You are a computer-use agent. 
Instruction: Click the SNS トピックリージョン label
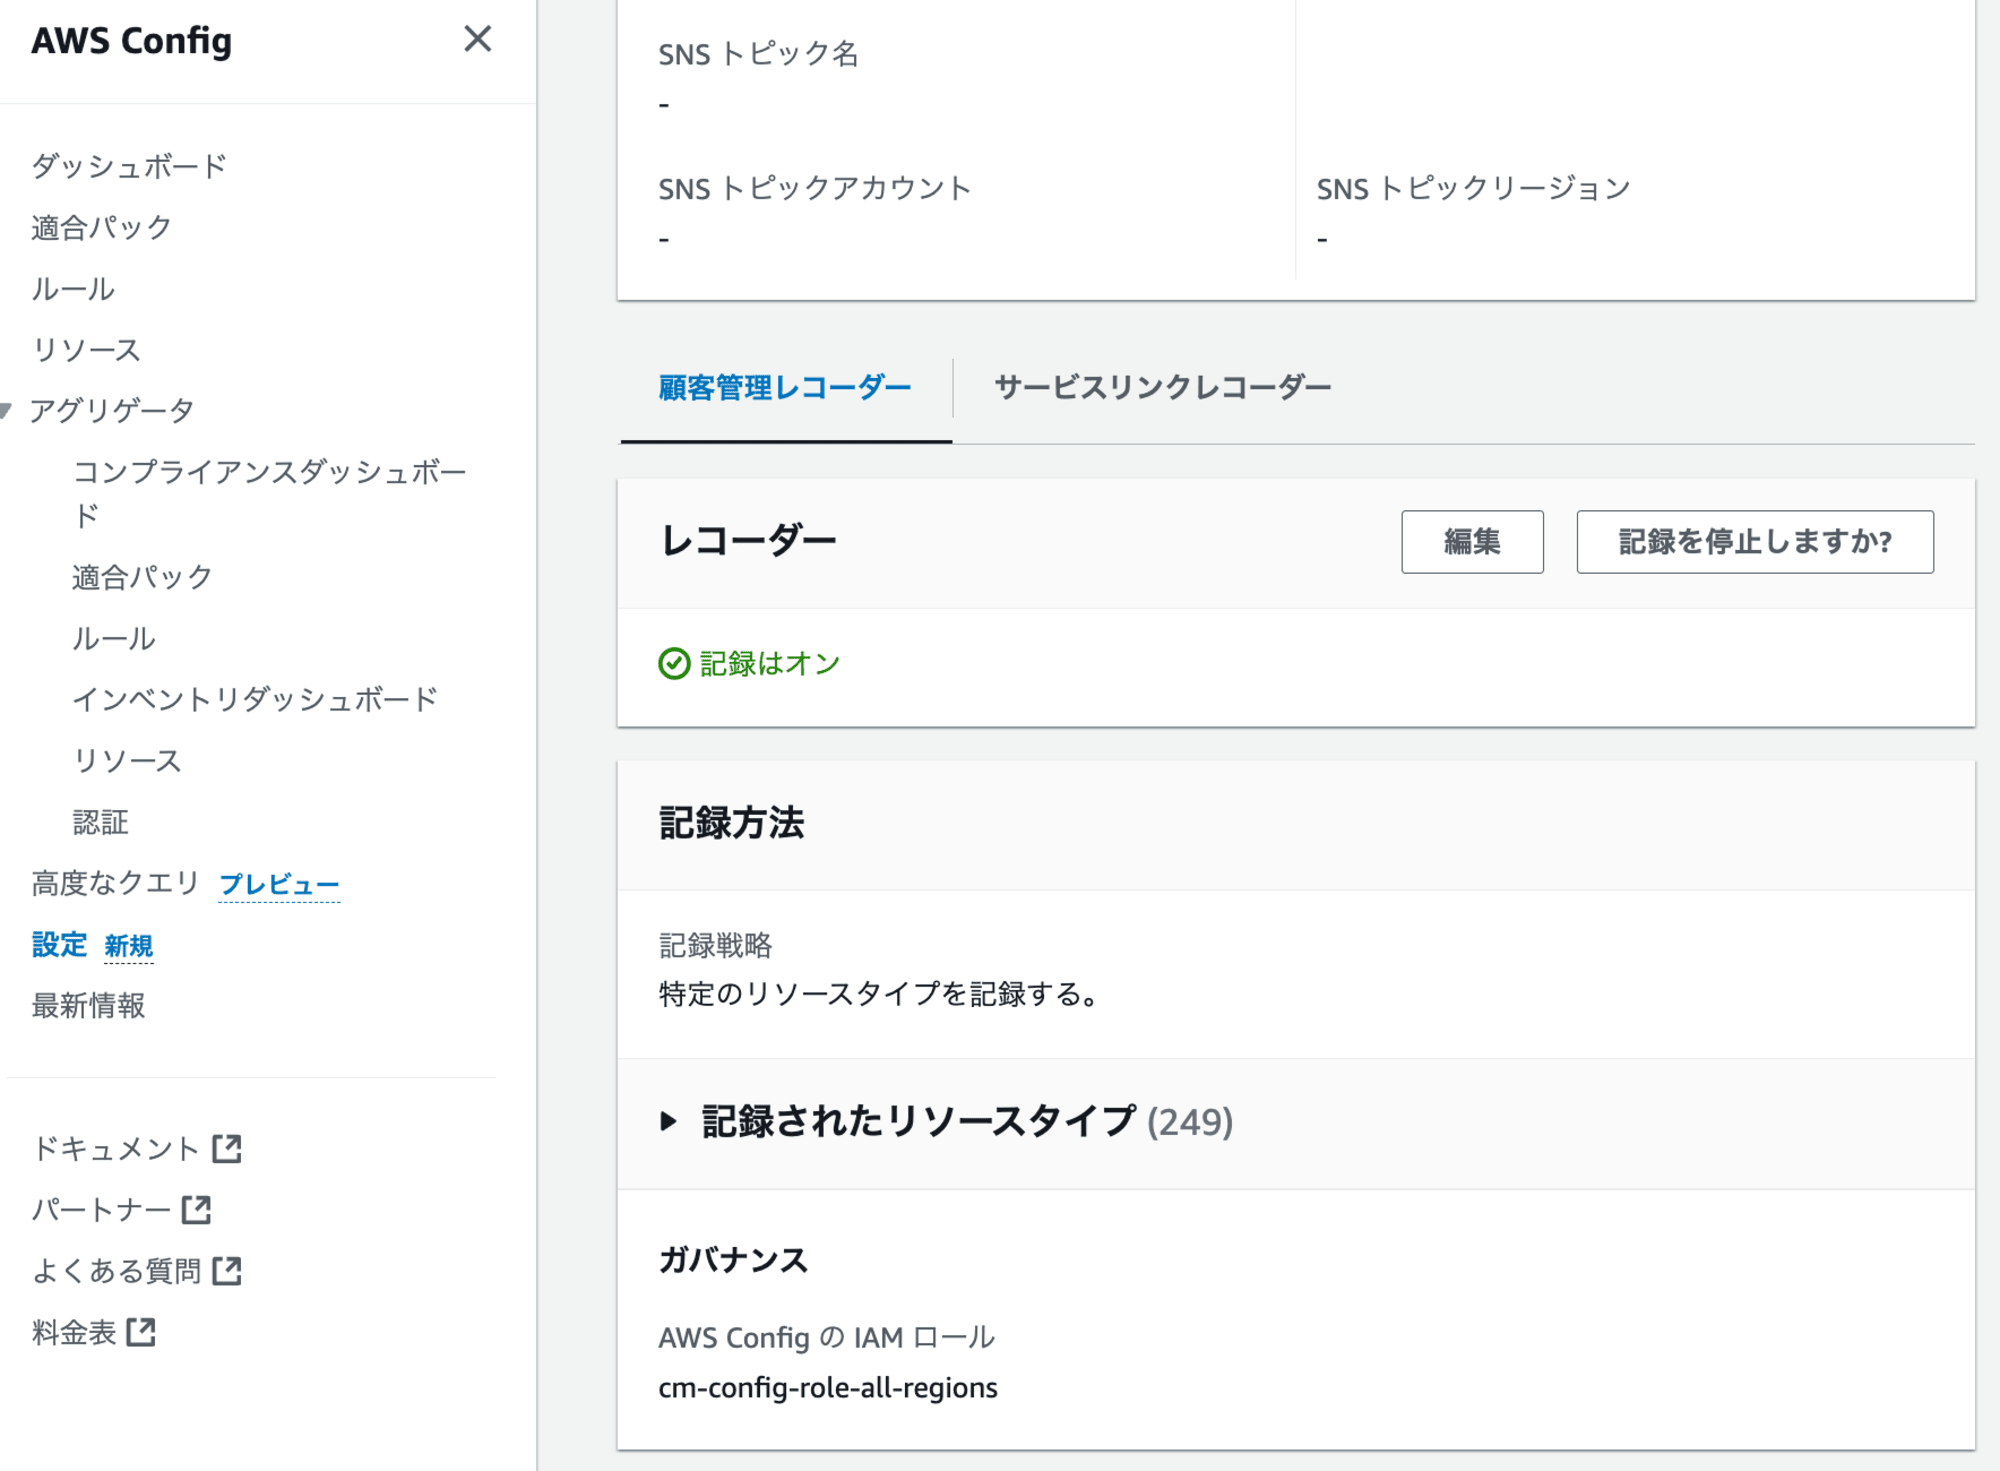click(x=1474, y=189)
